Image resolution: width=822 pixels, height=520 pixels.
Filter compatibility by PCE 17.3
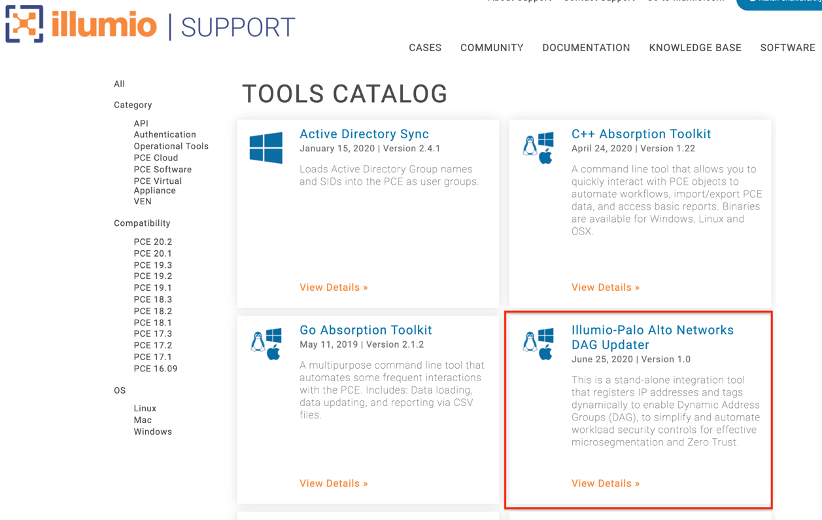[x=153, y=333]
